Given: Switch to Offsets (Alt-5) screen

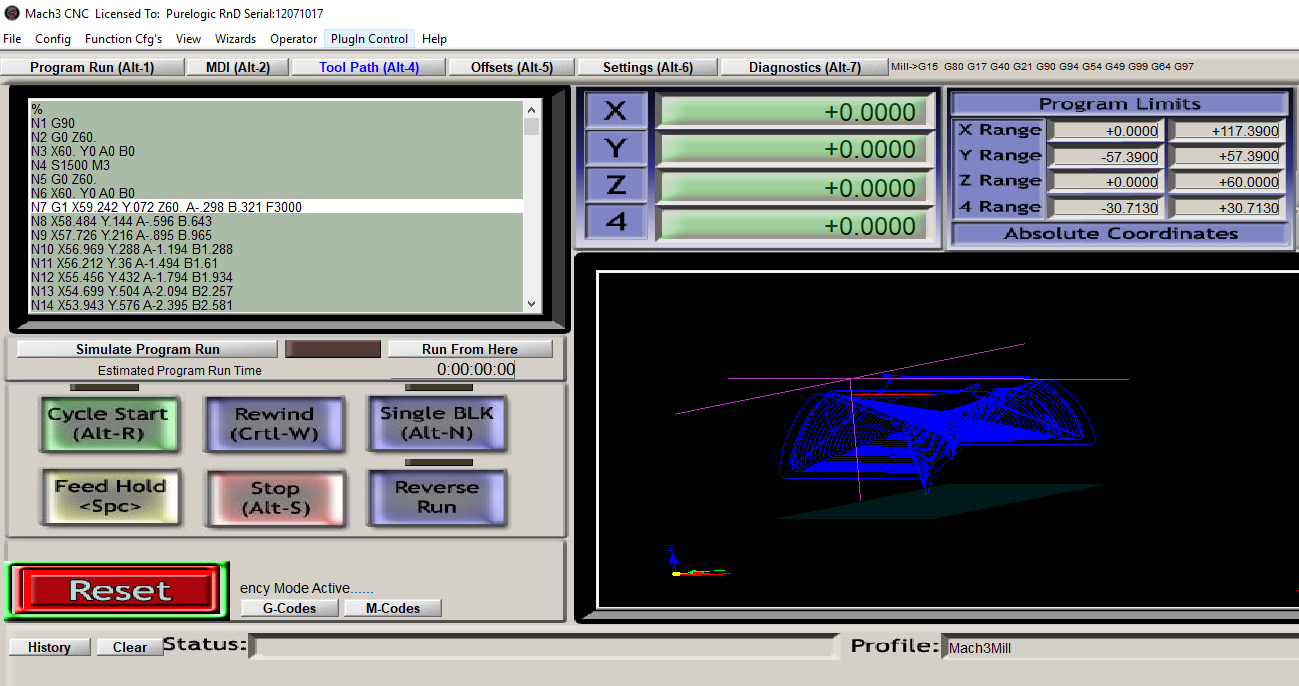Looking at the screenshot, I should click(512, 67).
